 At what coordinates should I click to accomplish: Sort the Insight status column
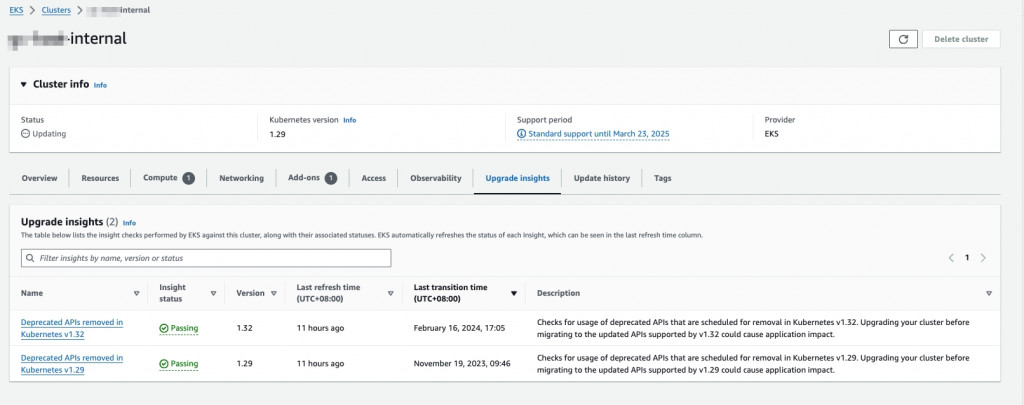click(x=213, y=293)
